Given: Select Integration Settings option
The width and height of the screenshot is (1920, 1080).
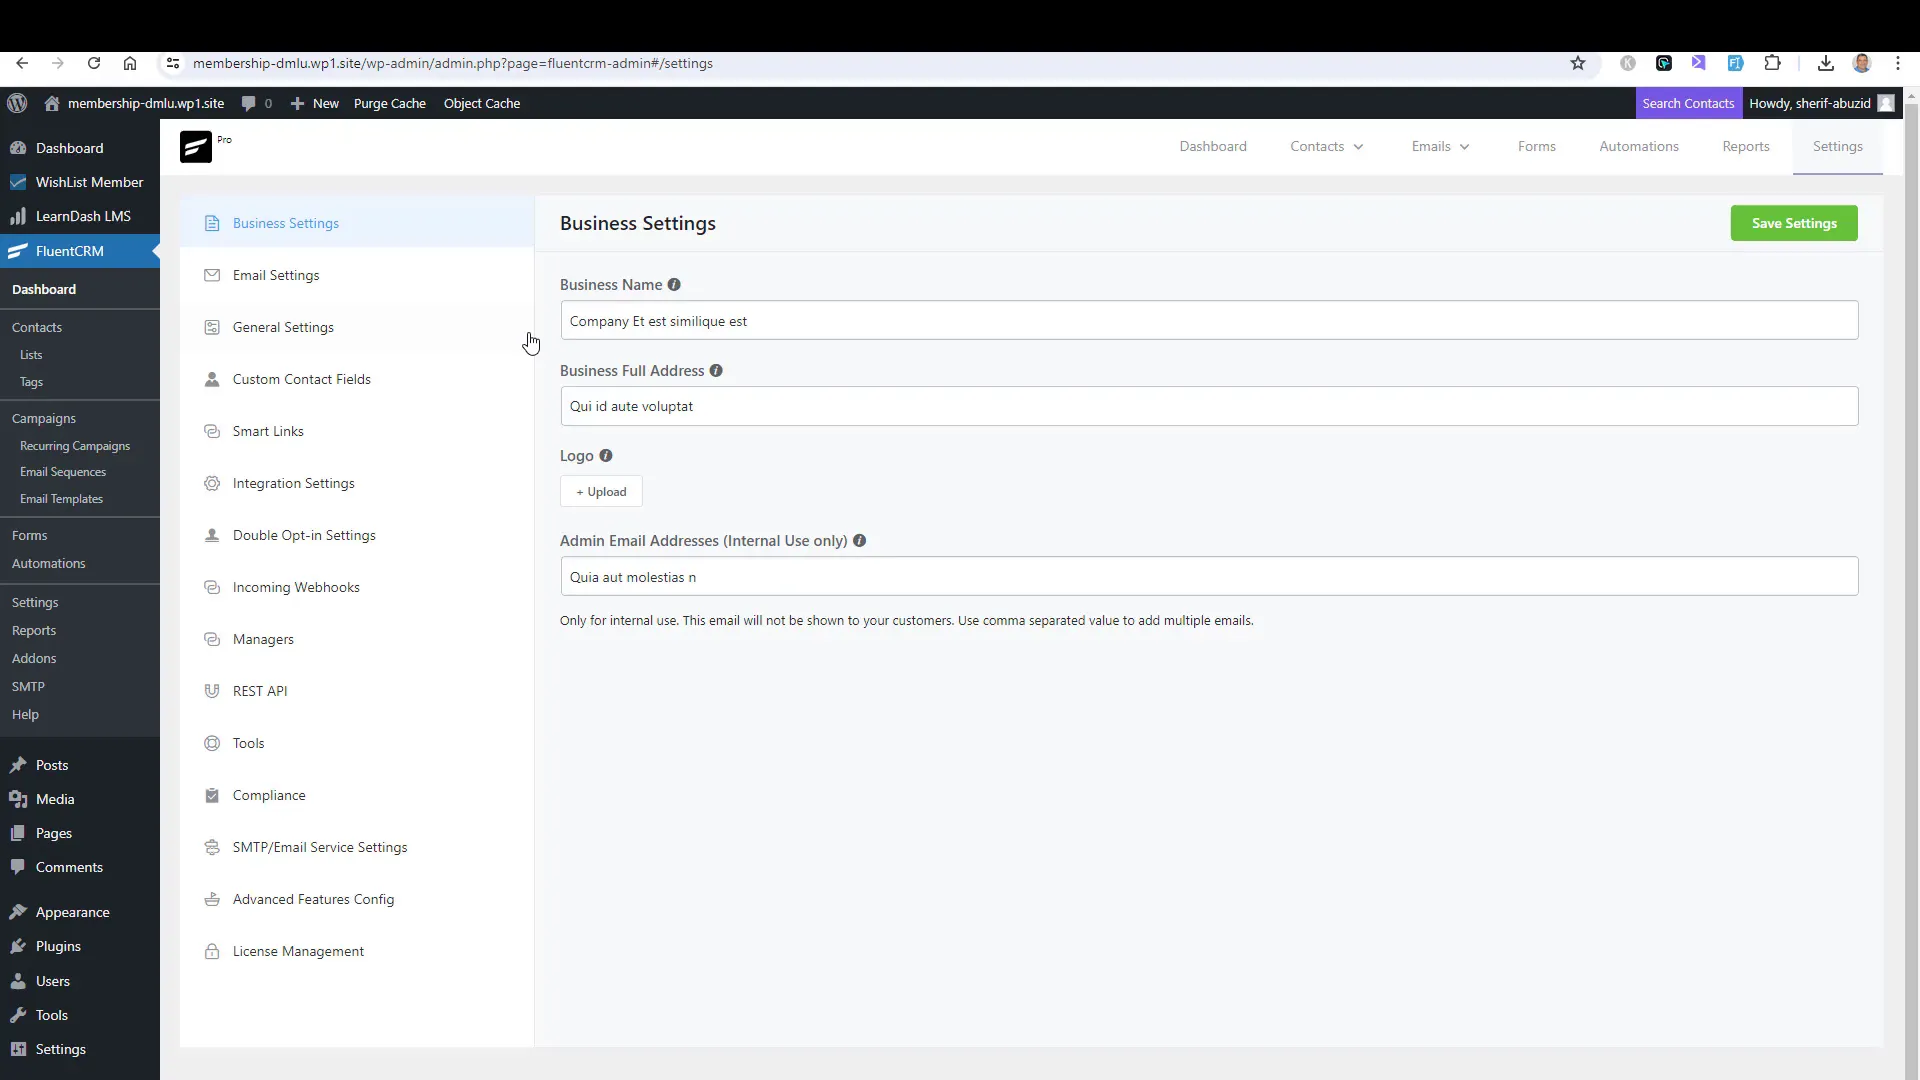Looking at the screenshot, I should pyautogui.click(x=293, y=483).
